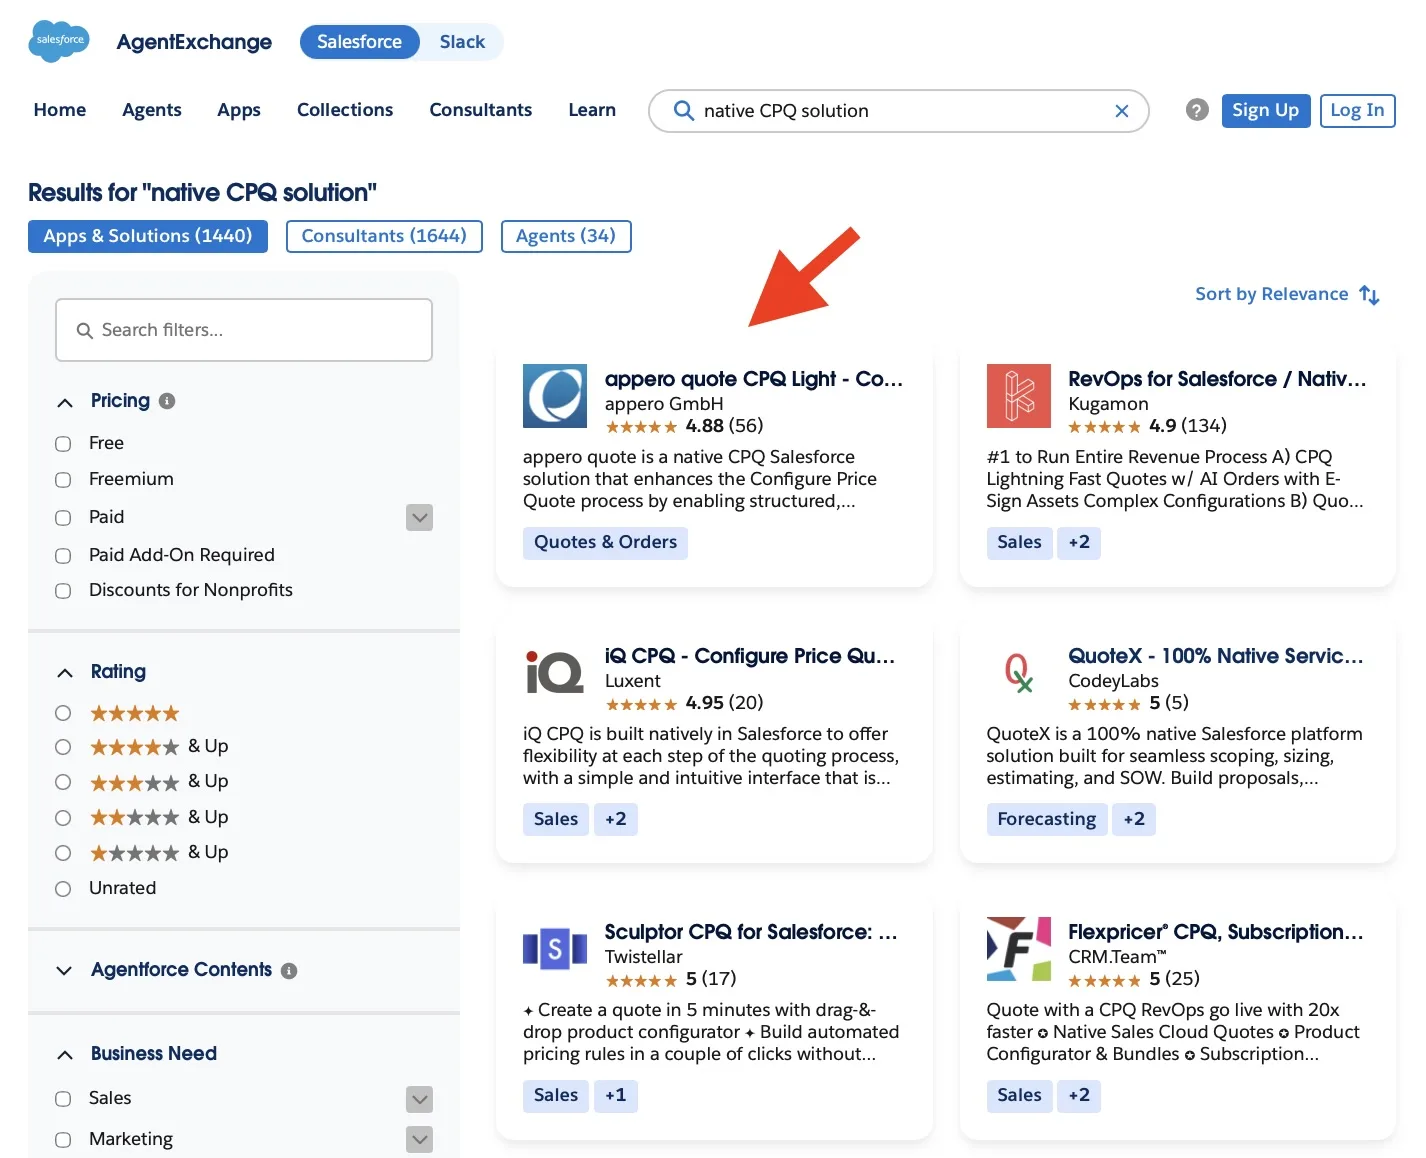Click the Forecasting tag on QuoteX
The image size is (1426, 1158).
(x=1046, y=819)
